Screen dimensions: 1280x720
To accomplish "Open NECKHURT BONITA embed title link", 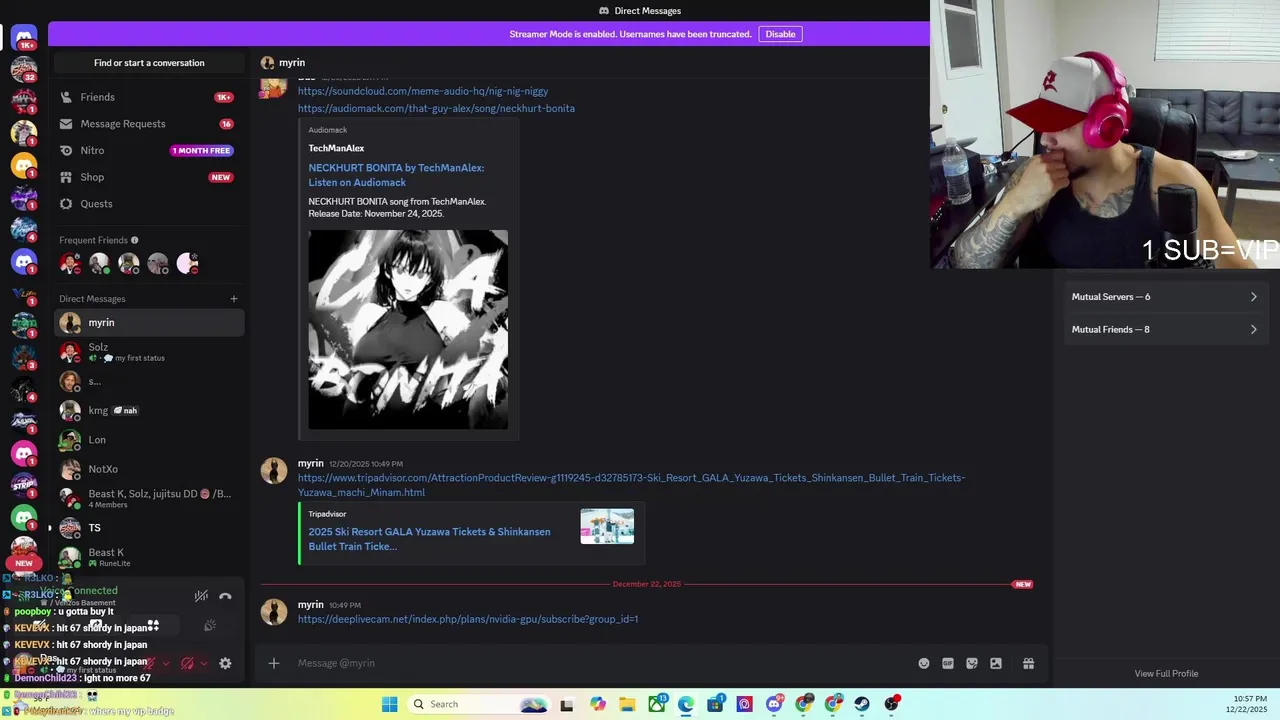I will click(x=396, y=175).
